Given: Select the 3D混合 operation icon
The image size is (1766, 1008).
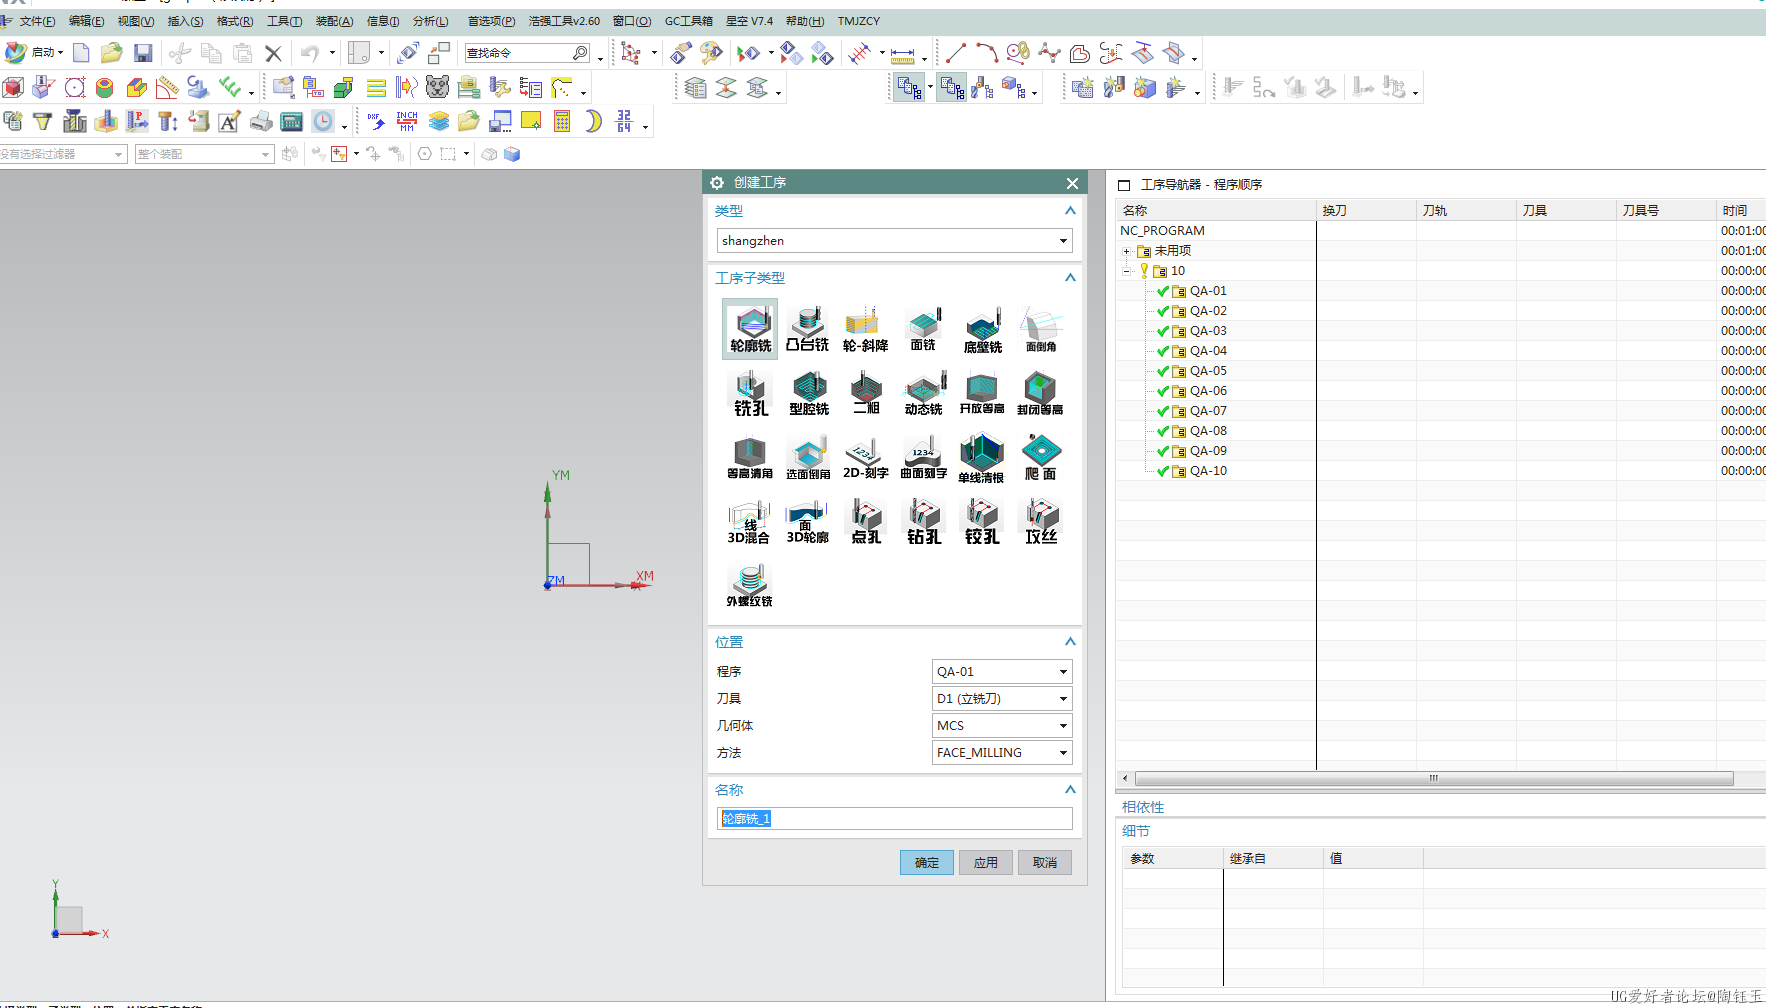Looking at the screenshot, I should point(748,521).
